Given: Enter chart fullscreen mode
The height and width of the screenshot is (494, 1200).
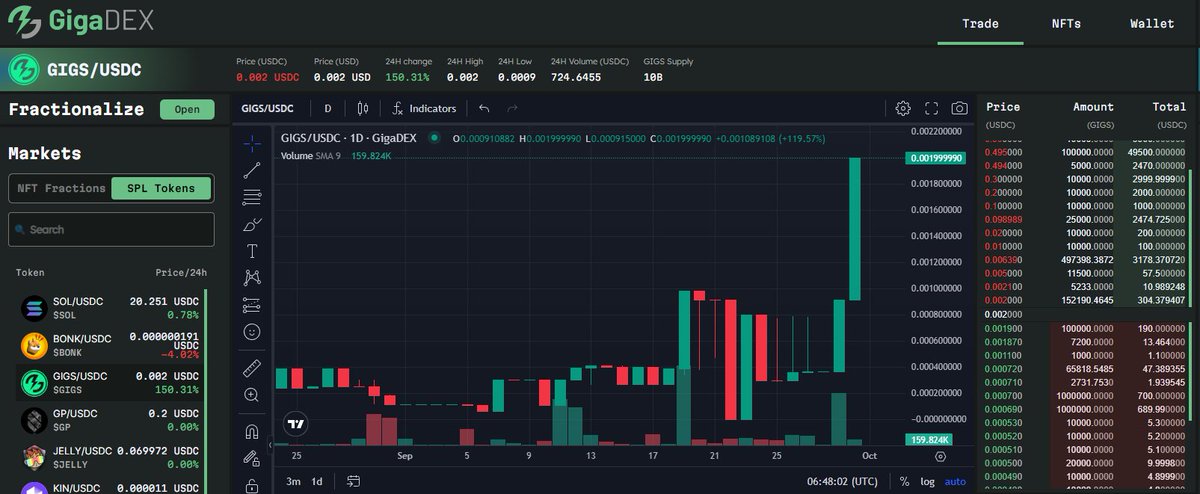Looking at the screenshot, I should pos(931,108).
